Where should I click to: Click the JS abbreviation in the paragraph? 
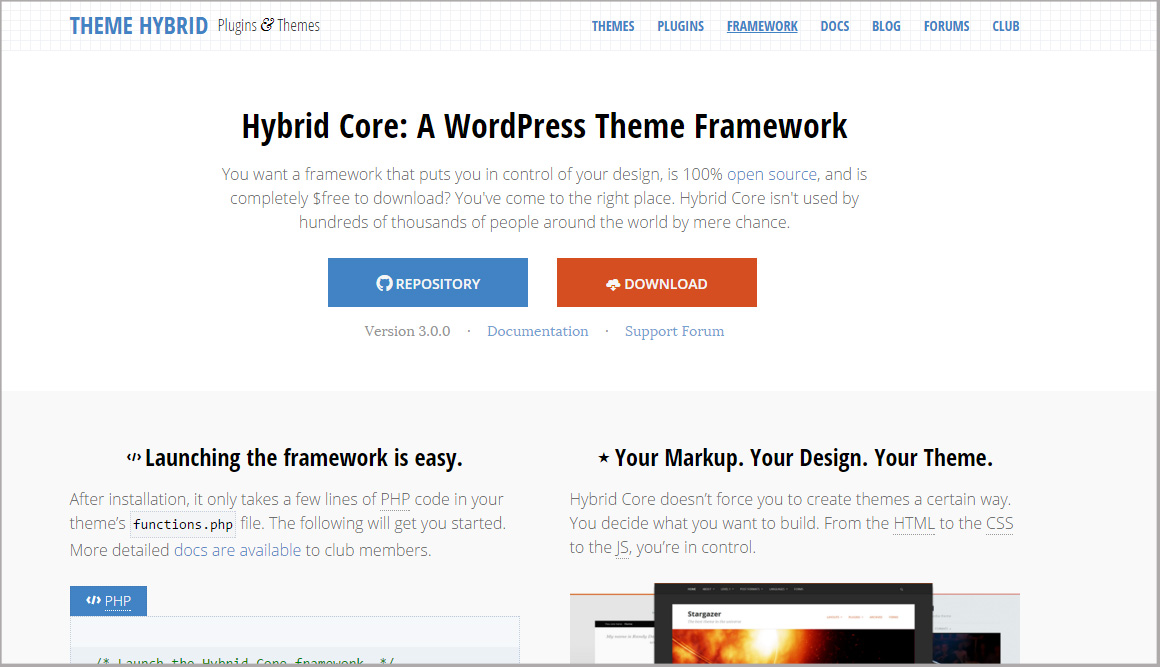[622, 548]
